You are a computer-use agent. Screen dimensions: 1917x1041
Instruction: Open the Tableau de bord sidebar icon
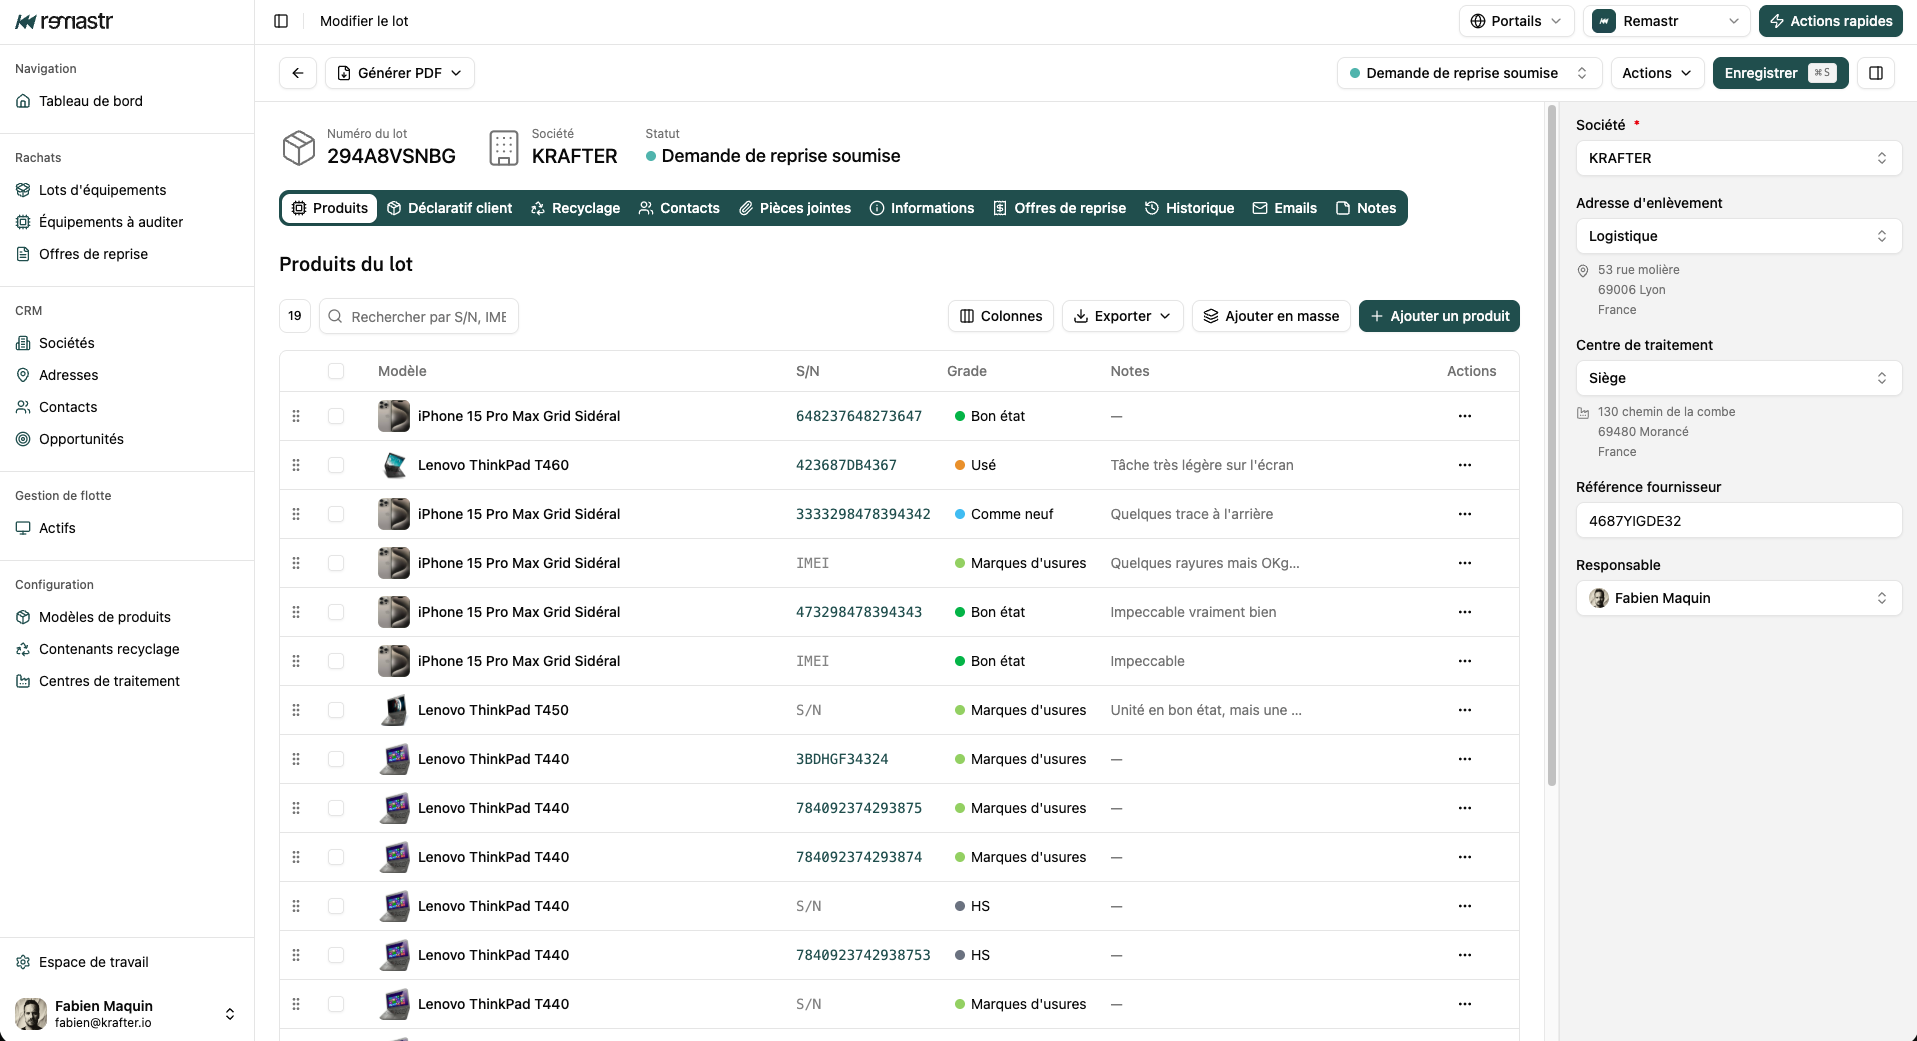tap(23, 101)
